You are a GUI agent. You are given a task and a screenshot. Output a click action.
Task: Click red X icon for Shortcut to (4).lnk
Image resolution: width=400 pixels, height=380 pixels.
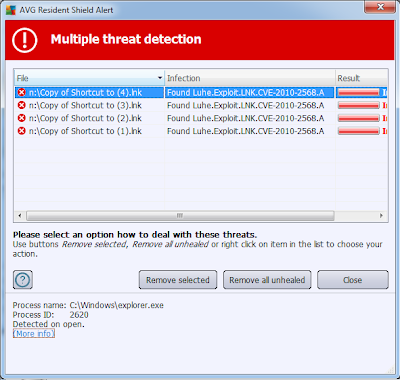[22, 92]
